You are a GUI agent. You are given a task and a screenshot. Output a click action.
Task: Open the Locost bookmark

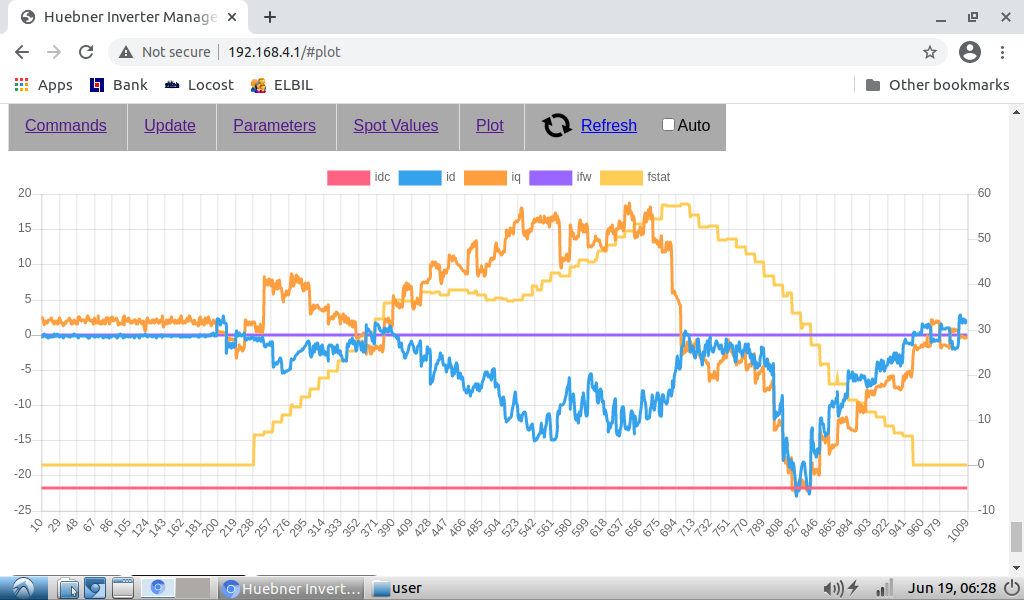coord(199,85)
